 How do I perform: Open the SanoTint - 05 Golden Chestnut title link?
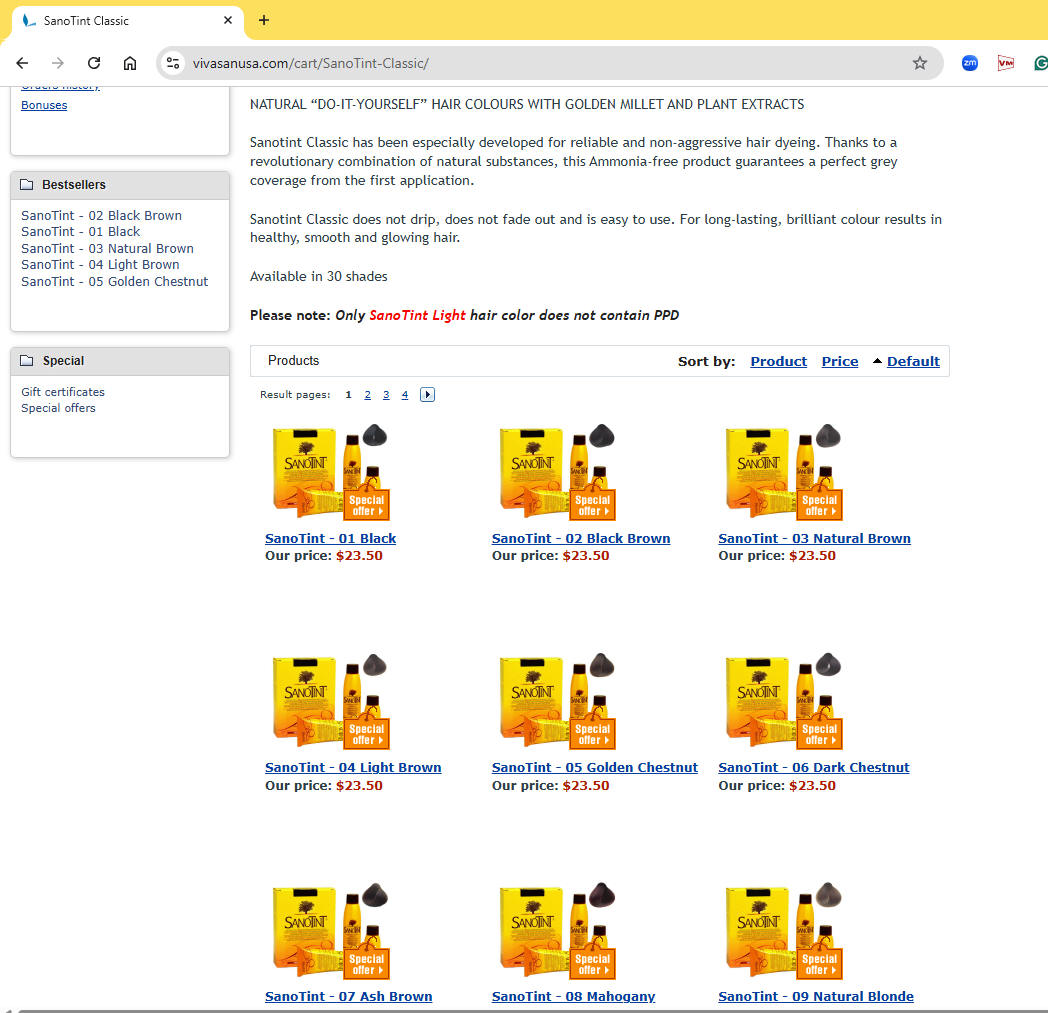pos(594,767)
